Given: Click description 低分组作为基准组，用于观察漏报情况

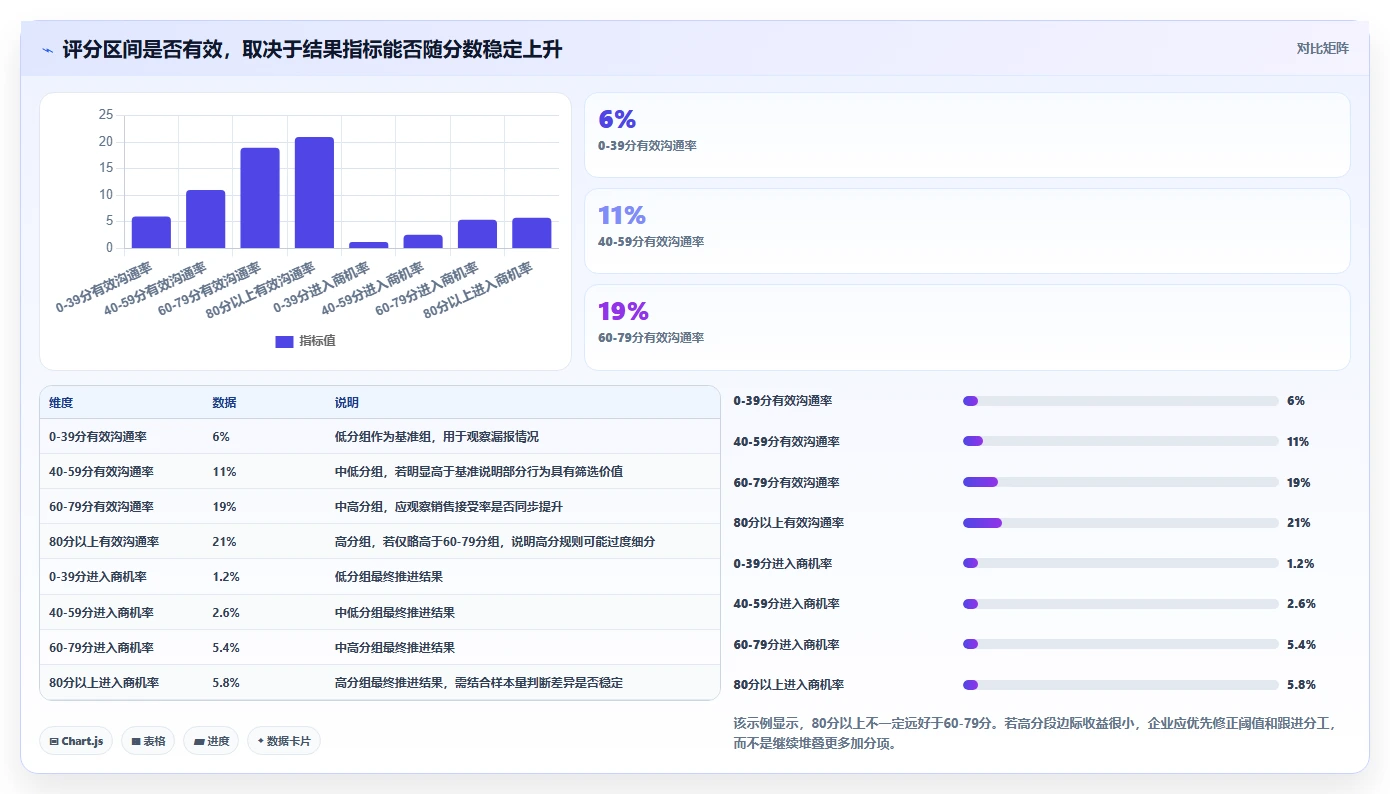Looking at the screenshot, I should 437,437.
